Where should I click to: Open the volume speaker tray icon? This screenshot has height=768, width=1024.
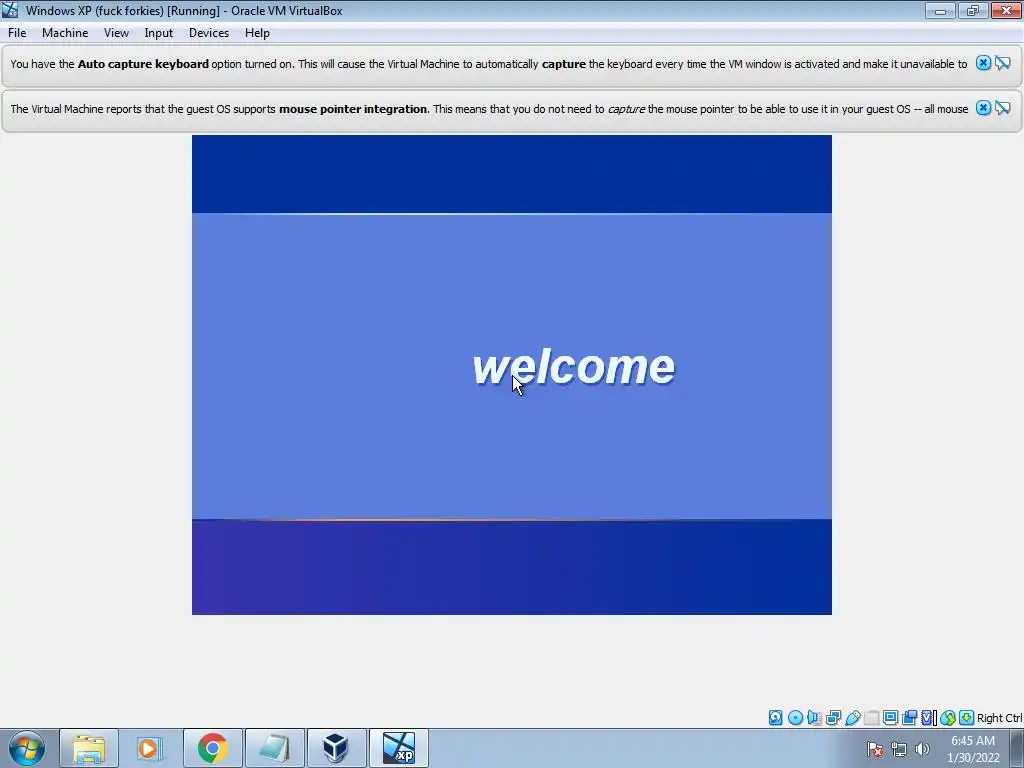[x=922, y=749]
